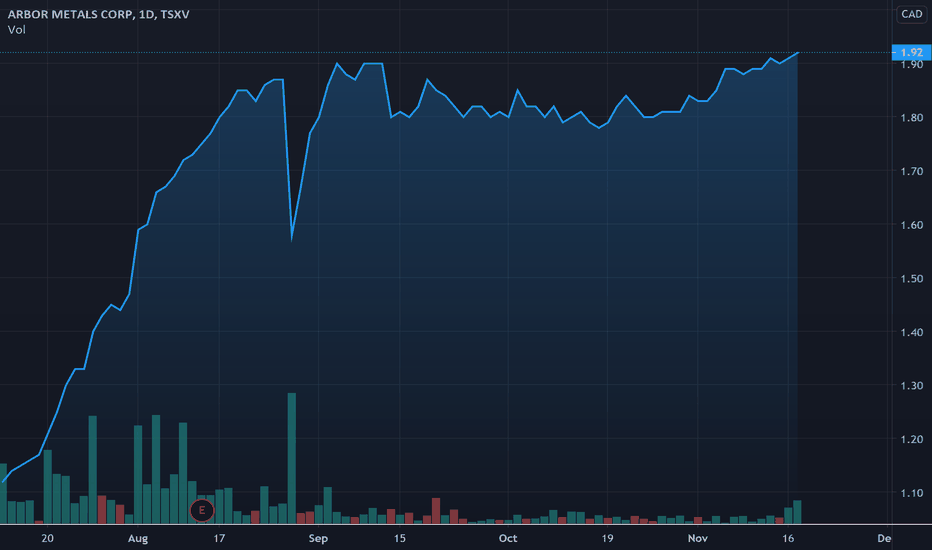
Task: Click the 1.50 price axis label
Action: point(912,278)
